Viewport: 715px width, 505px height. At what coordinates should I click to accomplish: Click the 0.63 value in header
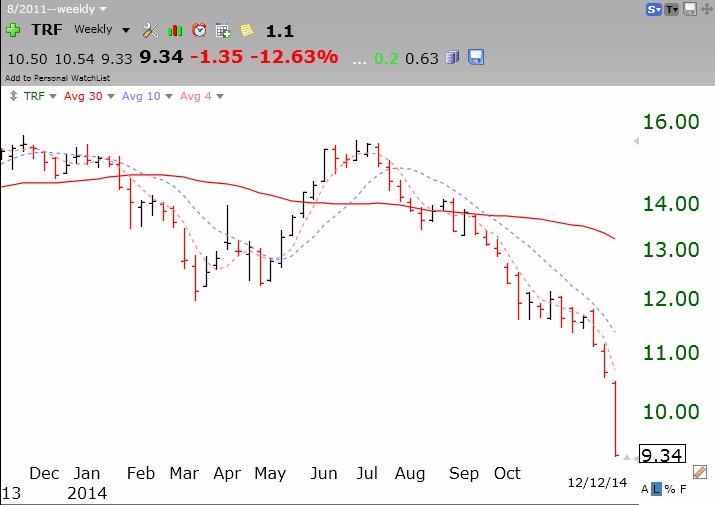422,58
